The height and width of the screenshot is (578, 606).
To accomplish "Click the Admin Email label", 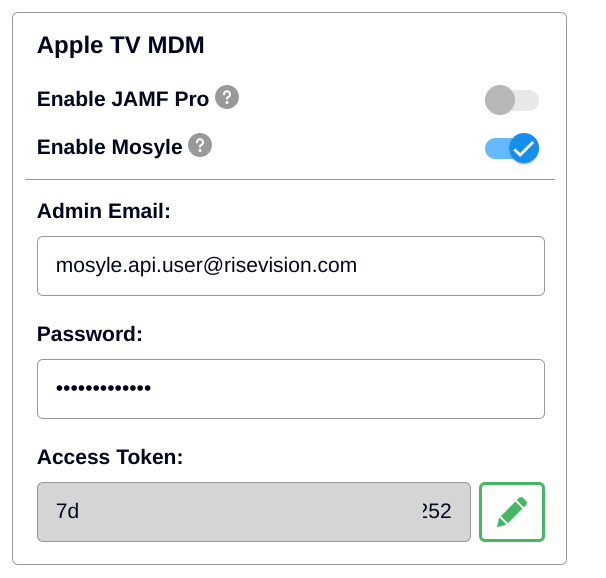I will pos(104,211).
